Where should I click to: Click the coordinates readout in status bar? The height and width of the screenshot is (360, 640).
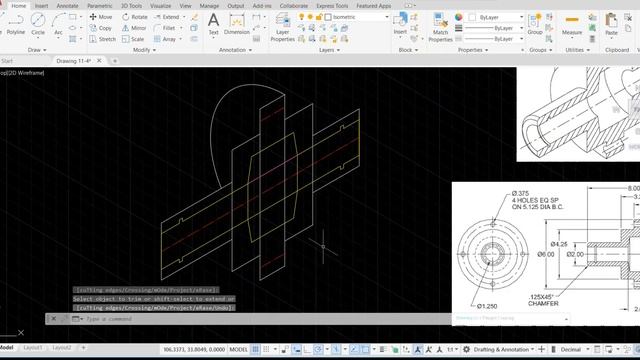click(x=194, y=349)
